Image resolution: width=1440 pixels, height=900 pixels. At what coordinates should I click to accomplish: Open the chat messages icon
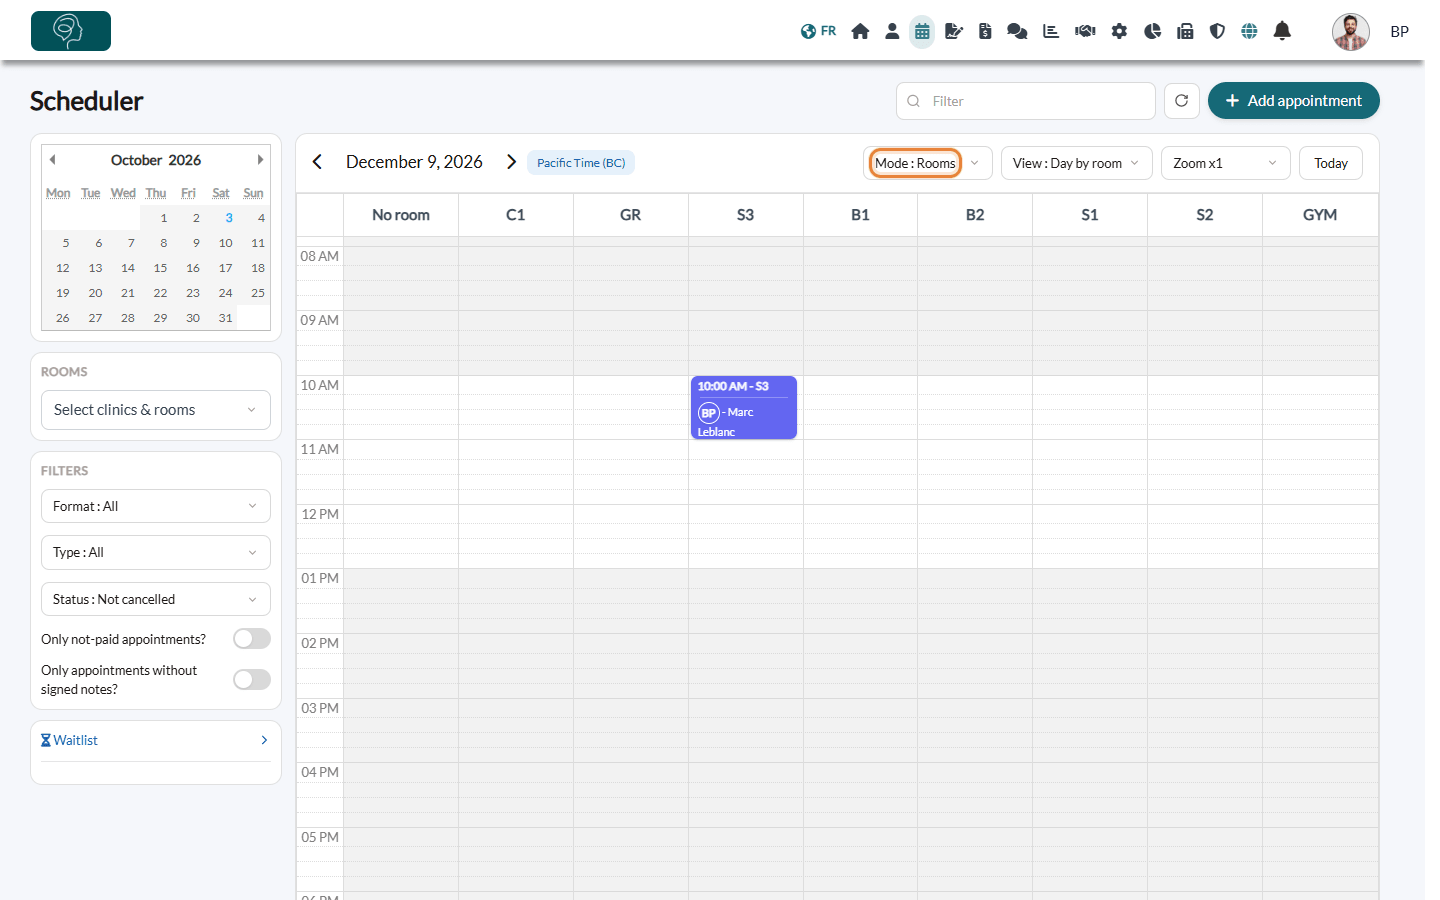click(x=1017, y=31)
